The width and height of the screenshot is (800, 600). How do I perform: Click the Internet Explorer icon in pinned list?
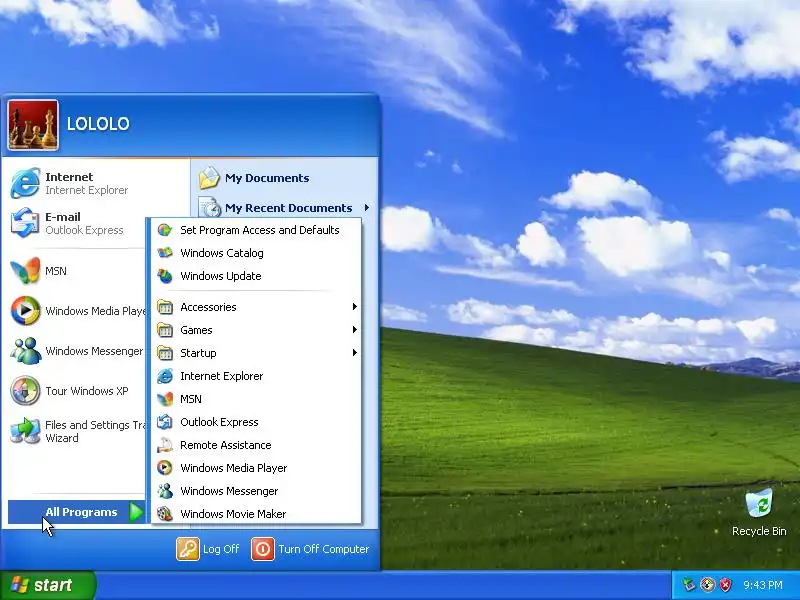(25, 183)
